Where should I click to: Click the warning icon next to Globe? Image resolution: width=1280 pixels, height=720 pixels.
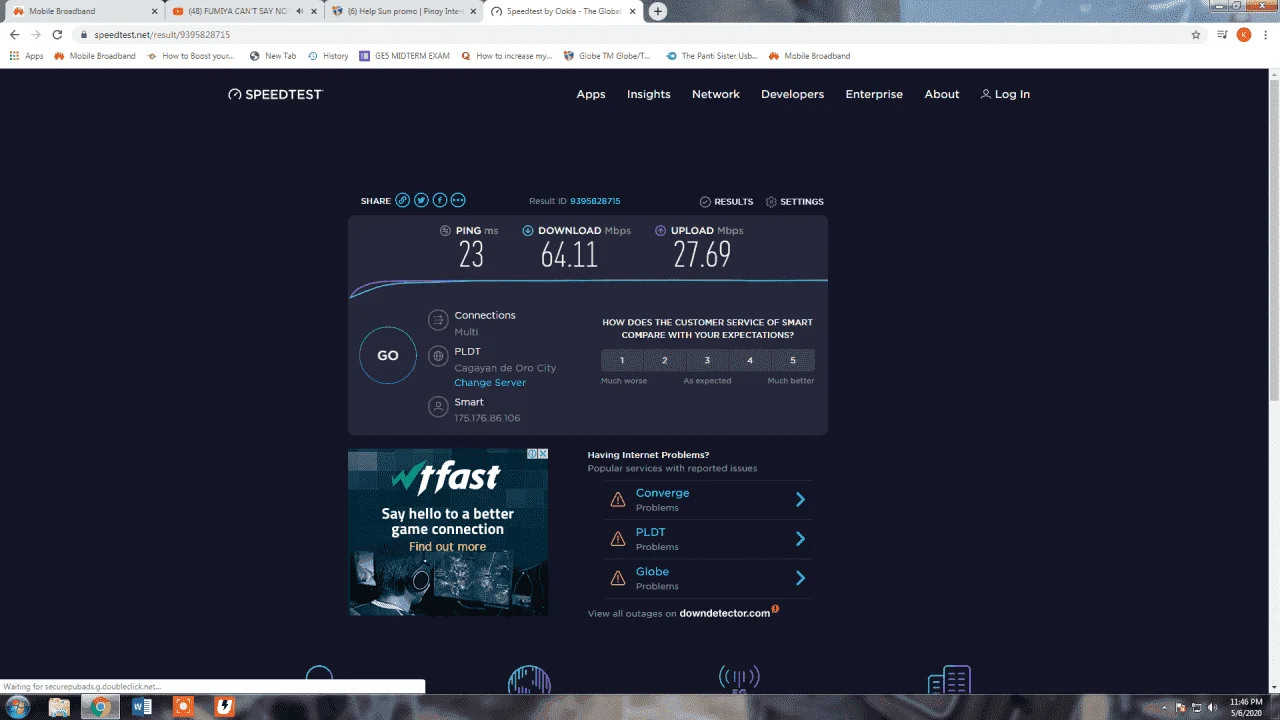coord(618,578)
